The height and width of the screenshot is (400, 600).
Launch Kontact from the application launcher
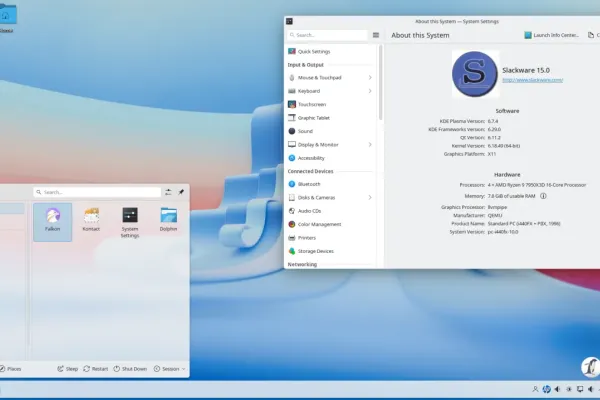click(91, 220)
